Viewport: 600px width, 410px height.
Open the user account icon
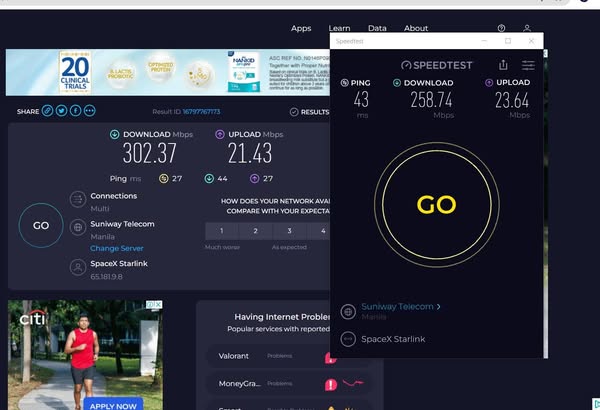[x=527, y=29]
